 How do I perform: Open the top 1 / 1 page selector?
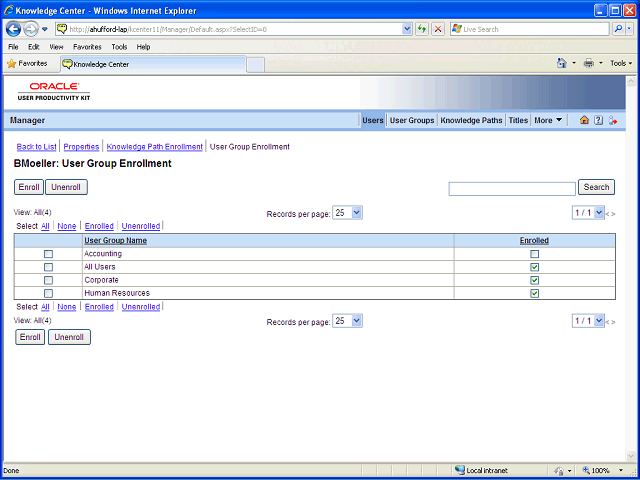[588, 213]
